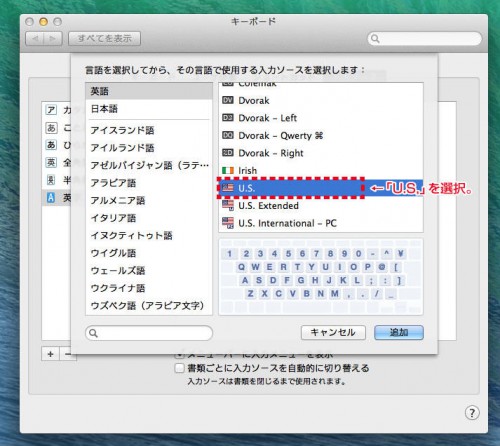Viewport: 500px width, 446px height.
Task: Click the add input source plus button
Action: pos(50,354)
